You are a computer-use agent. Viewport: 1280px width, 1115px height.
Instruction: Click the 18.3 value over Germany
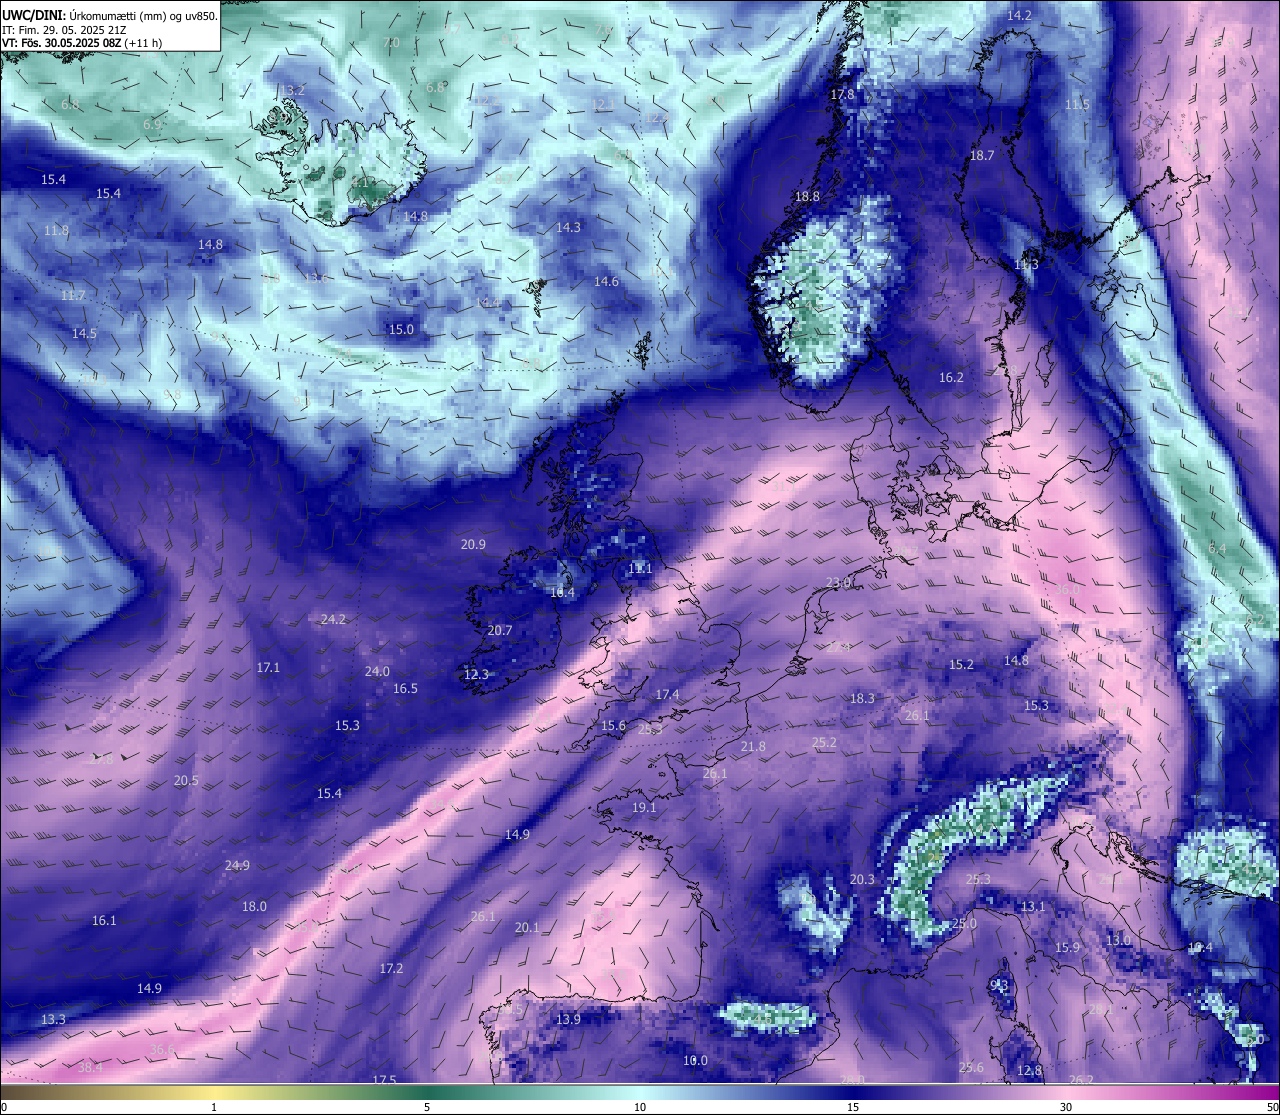[862, 699]
